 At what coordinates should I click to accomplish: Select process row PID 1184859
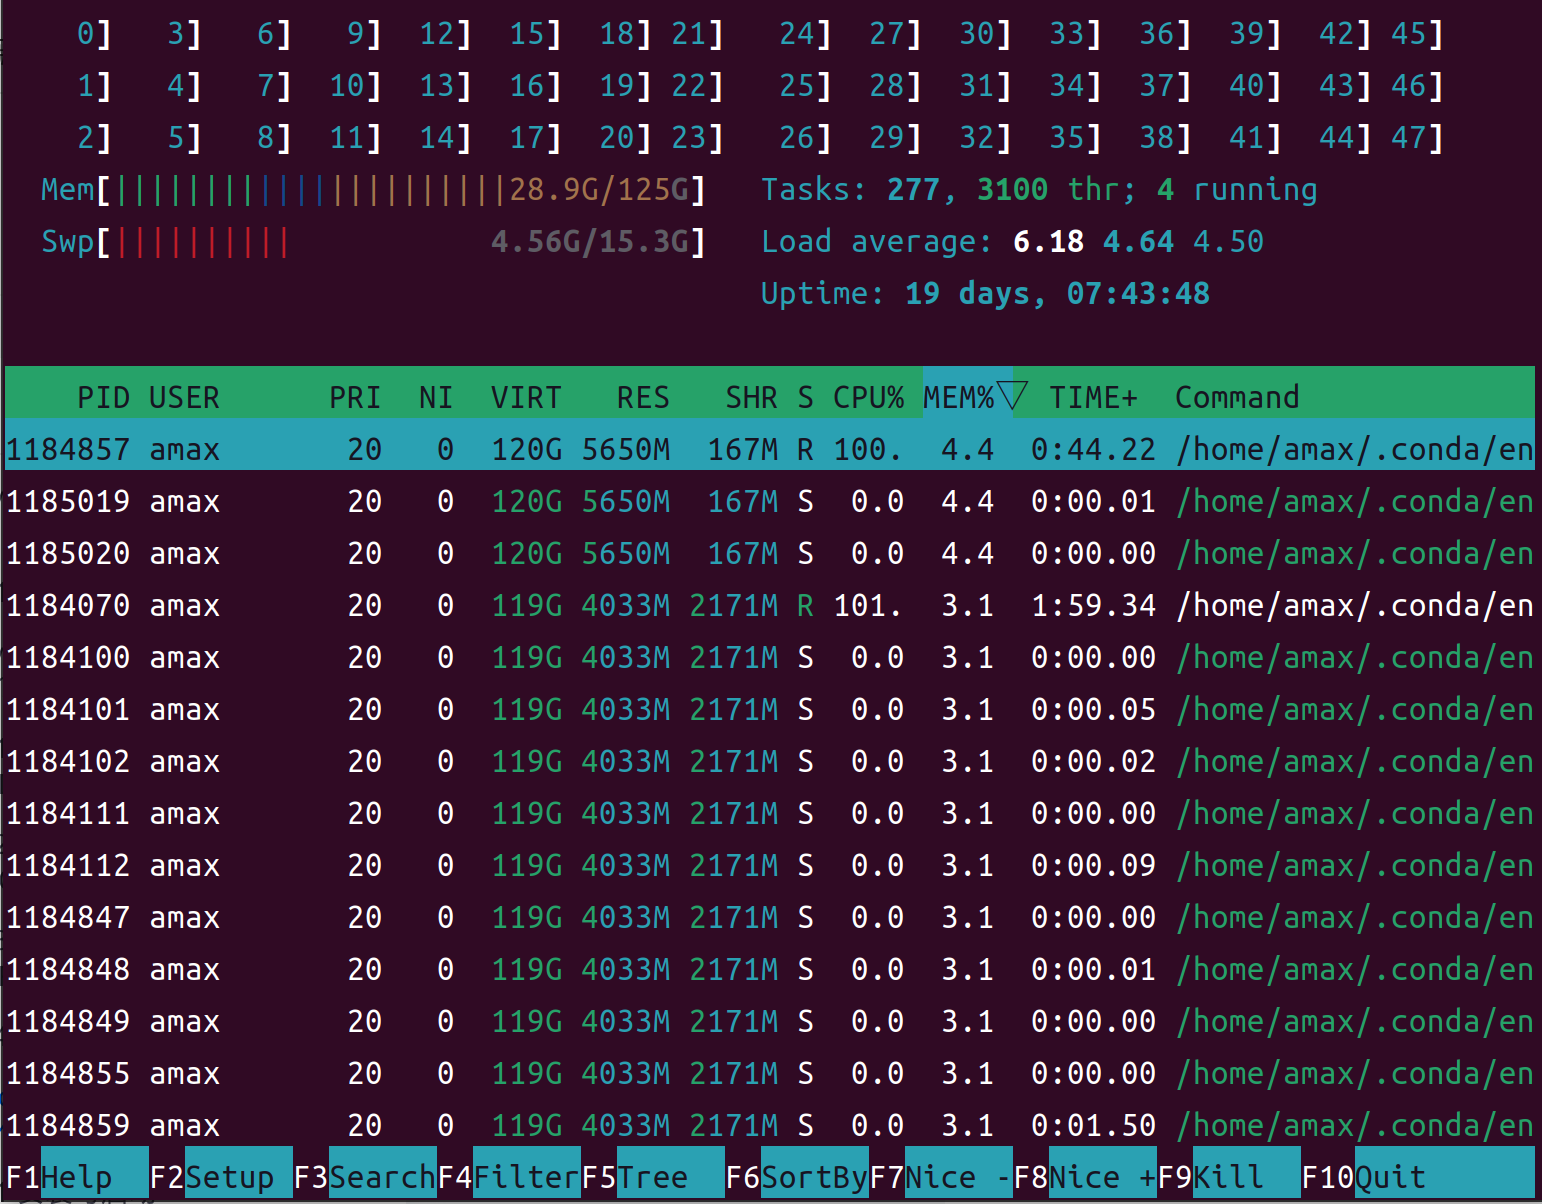point(770,1125)
